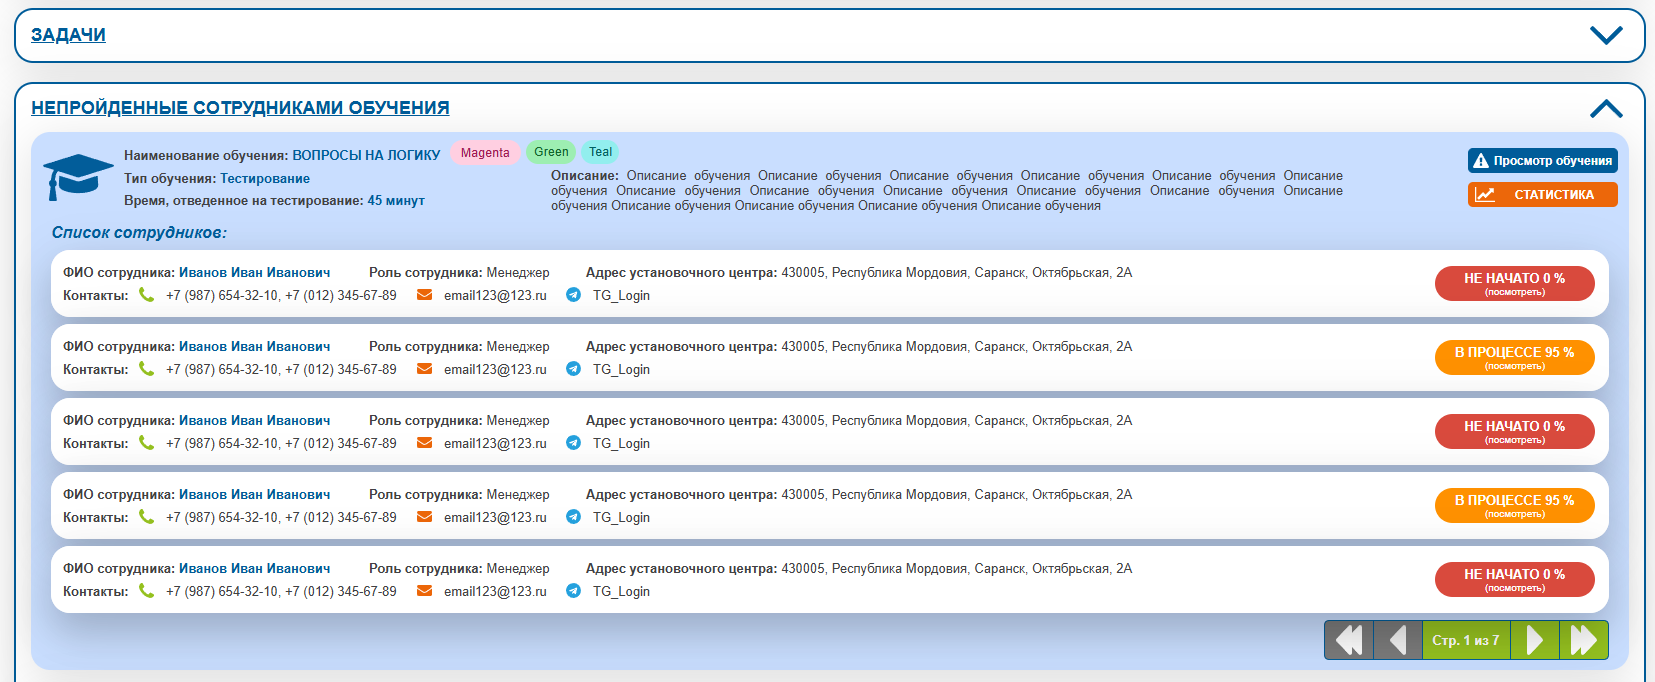Open training ВОПРОСЫ НА ЛОГИКУ

[x=366, y=155]
